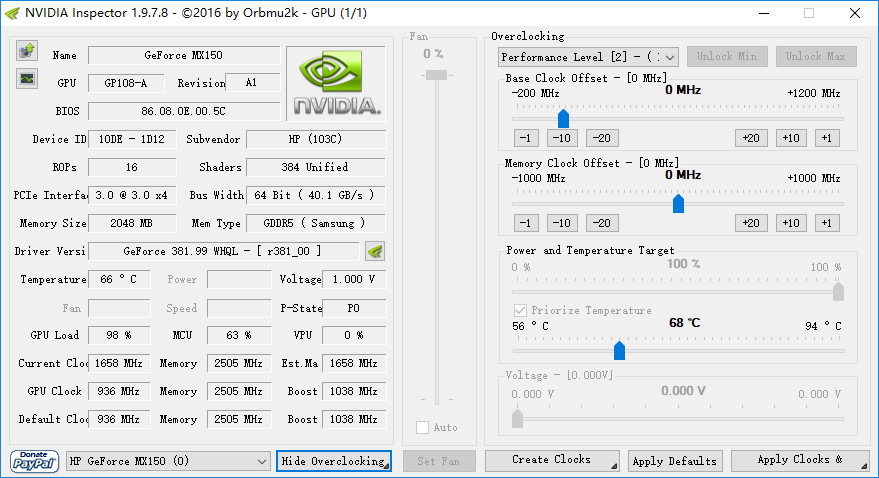Click the Temperature value 66 °C
Viewport: 879px width, 478px height.
tap(119, 279)
